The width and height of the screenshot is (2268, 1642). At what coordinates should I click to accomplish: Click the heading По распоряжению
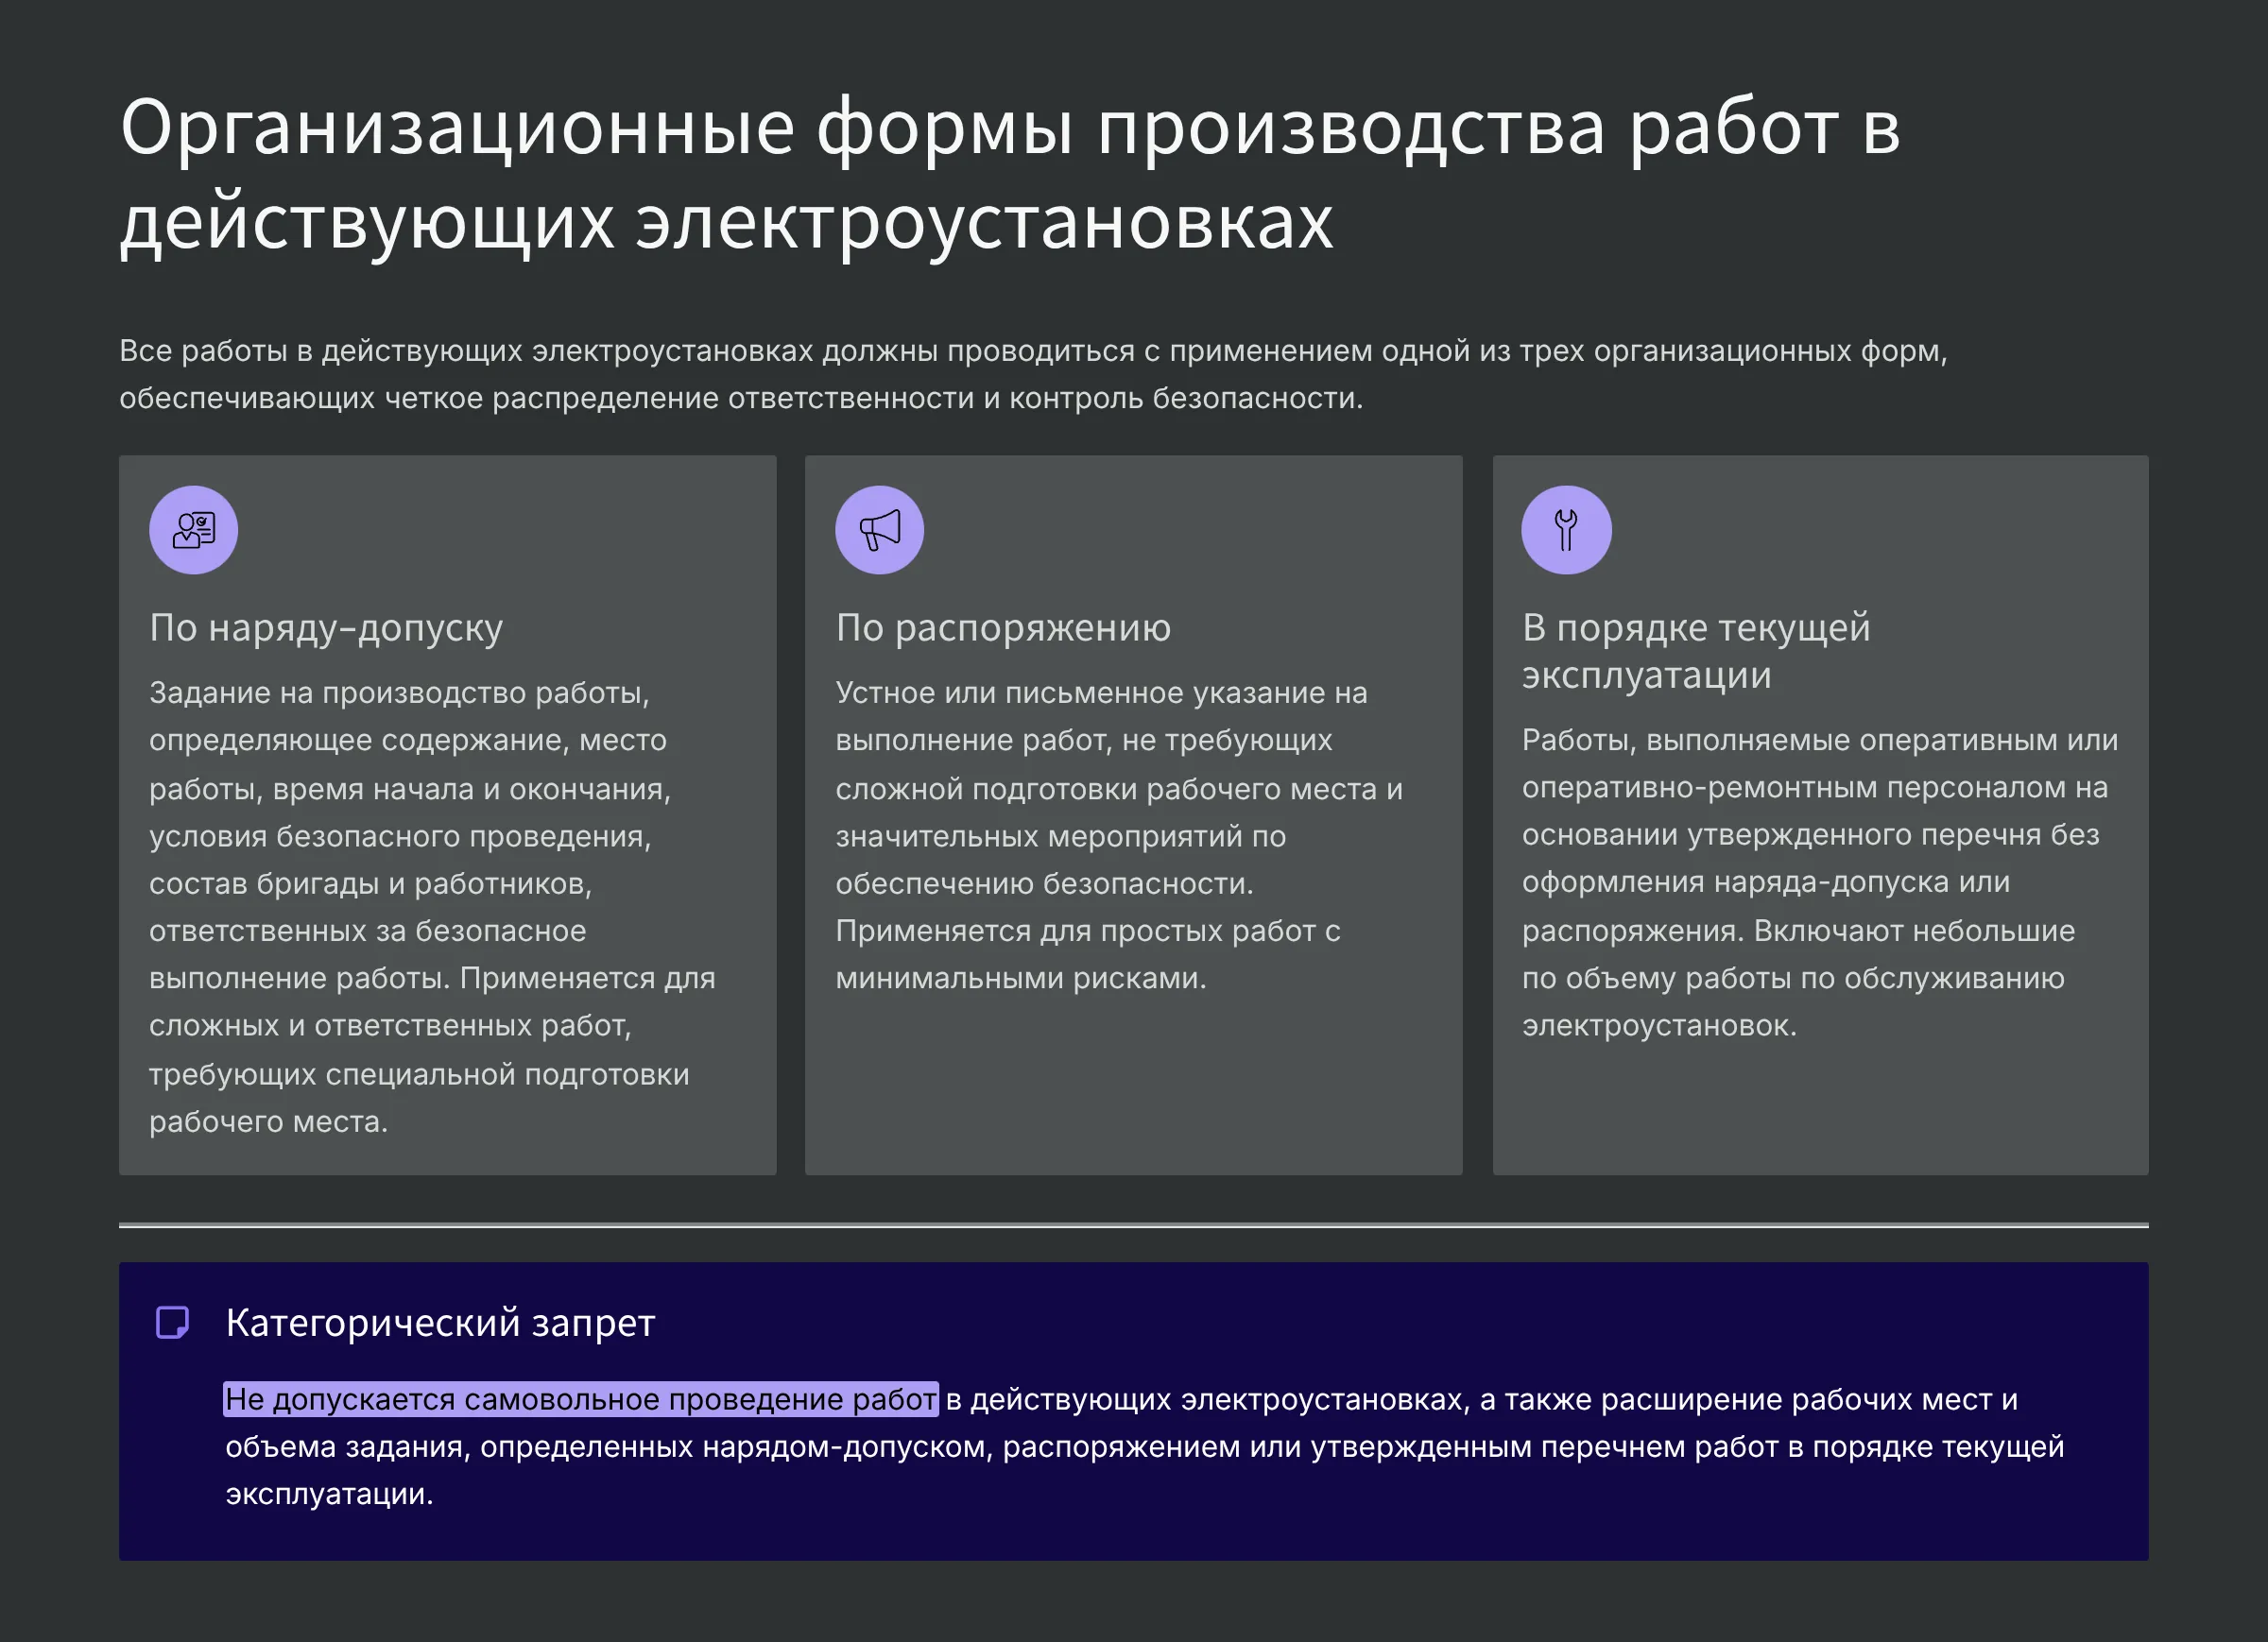(1003, 628)
